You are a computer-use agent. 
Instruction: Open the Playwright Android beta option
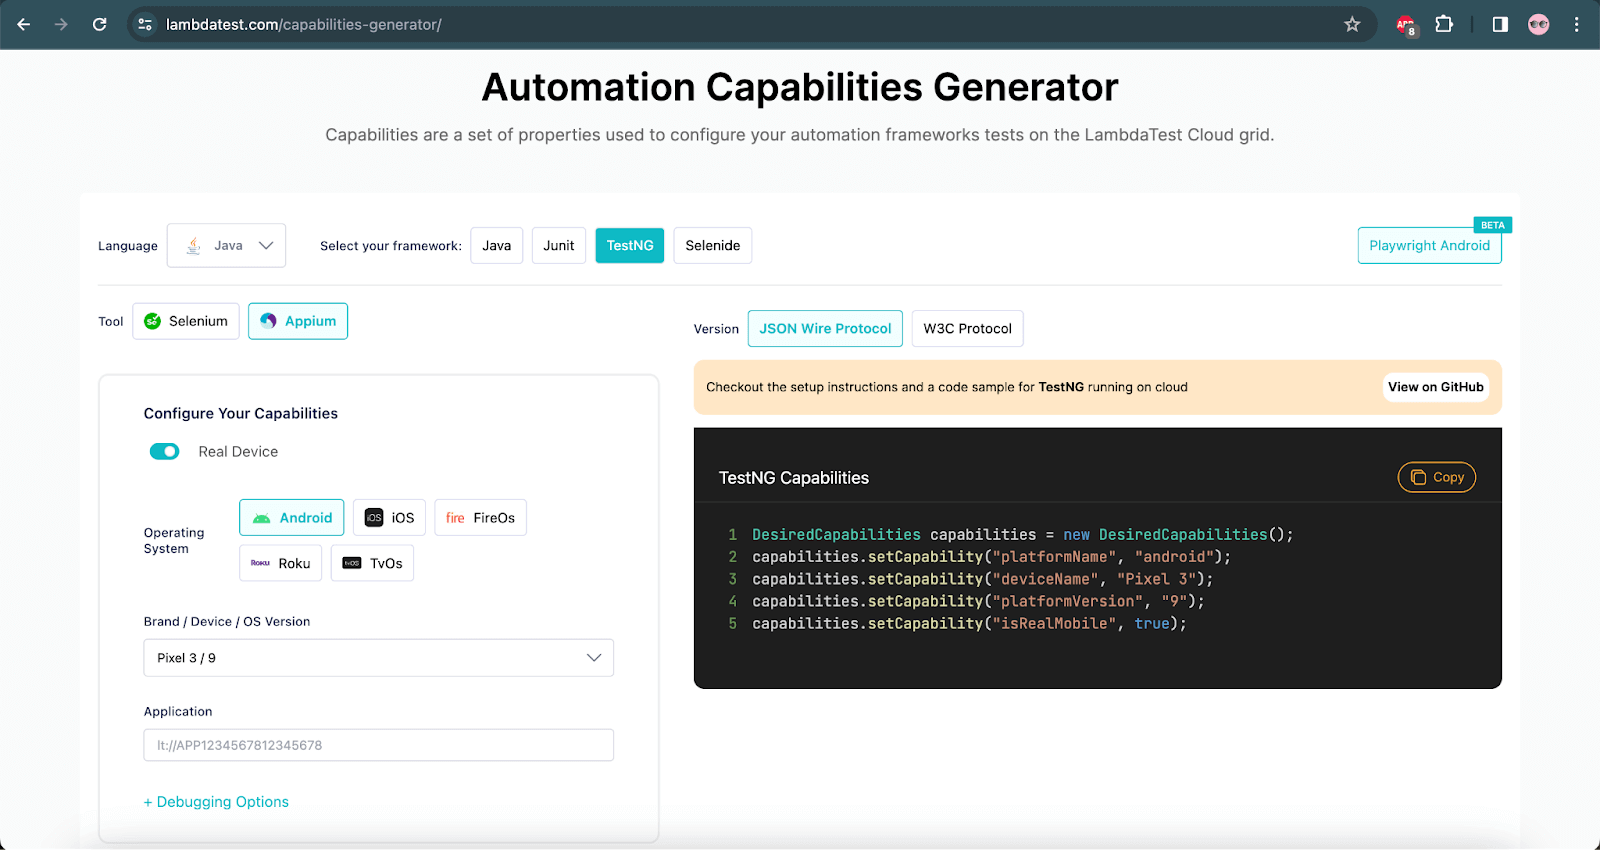click(x=1429, y=246)
